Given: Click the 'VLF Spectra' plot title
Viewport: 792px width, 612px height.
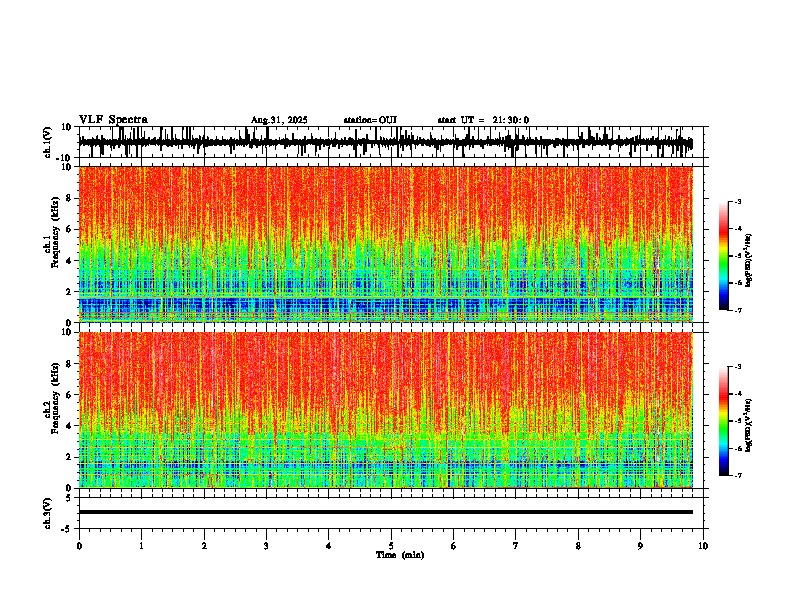Looking at the screenshot, I should 113,120.
